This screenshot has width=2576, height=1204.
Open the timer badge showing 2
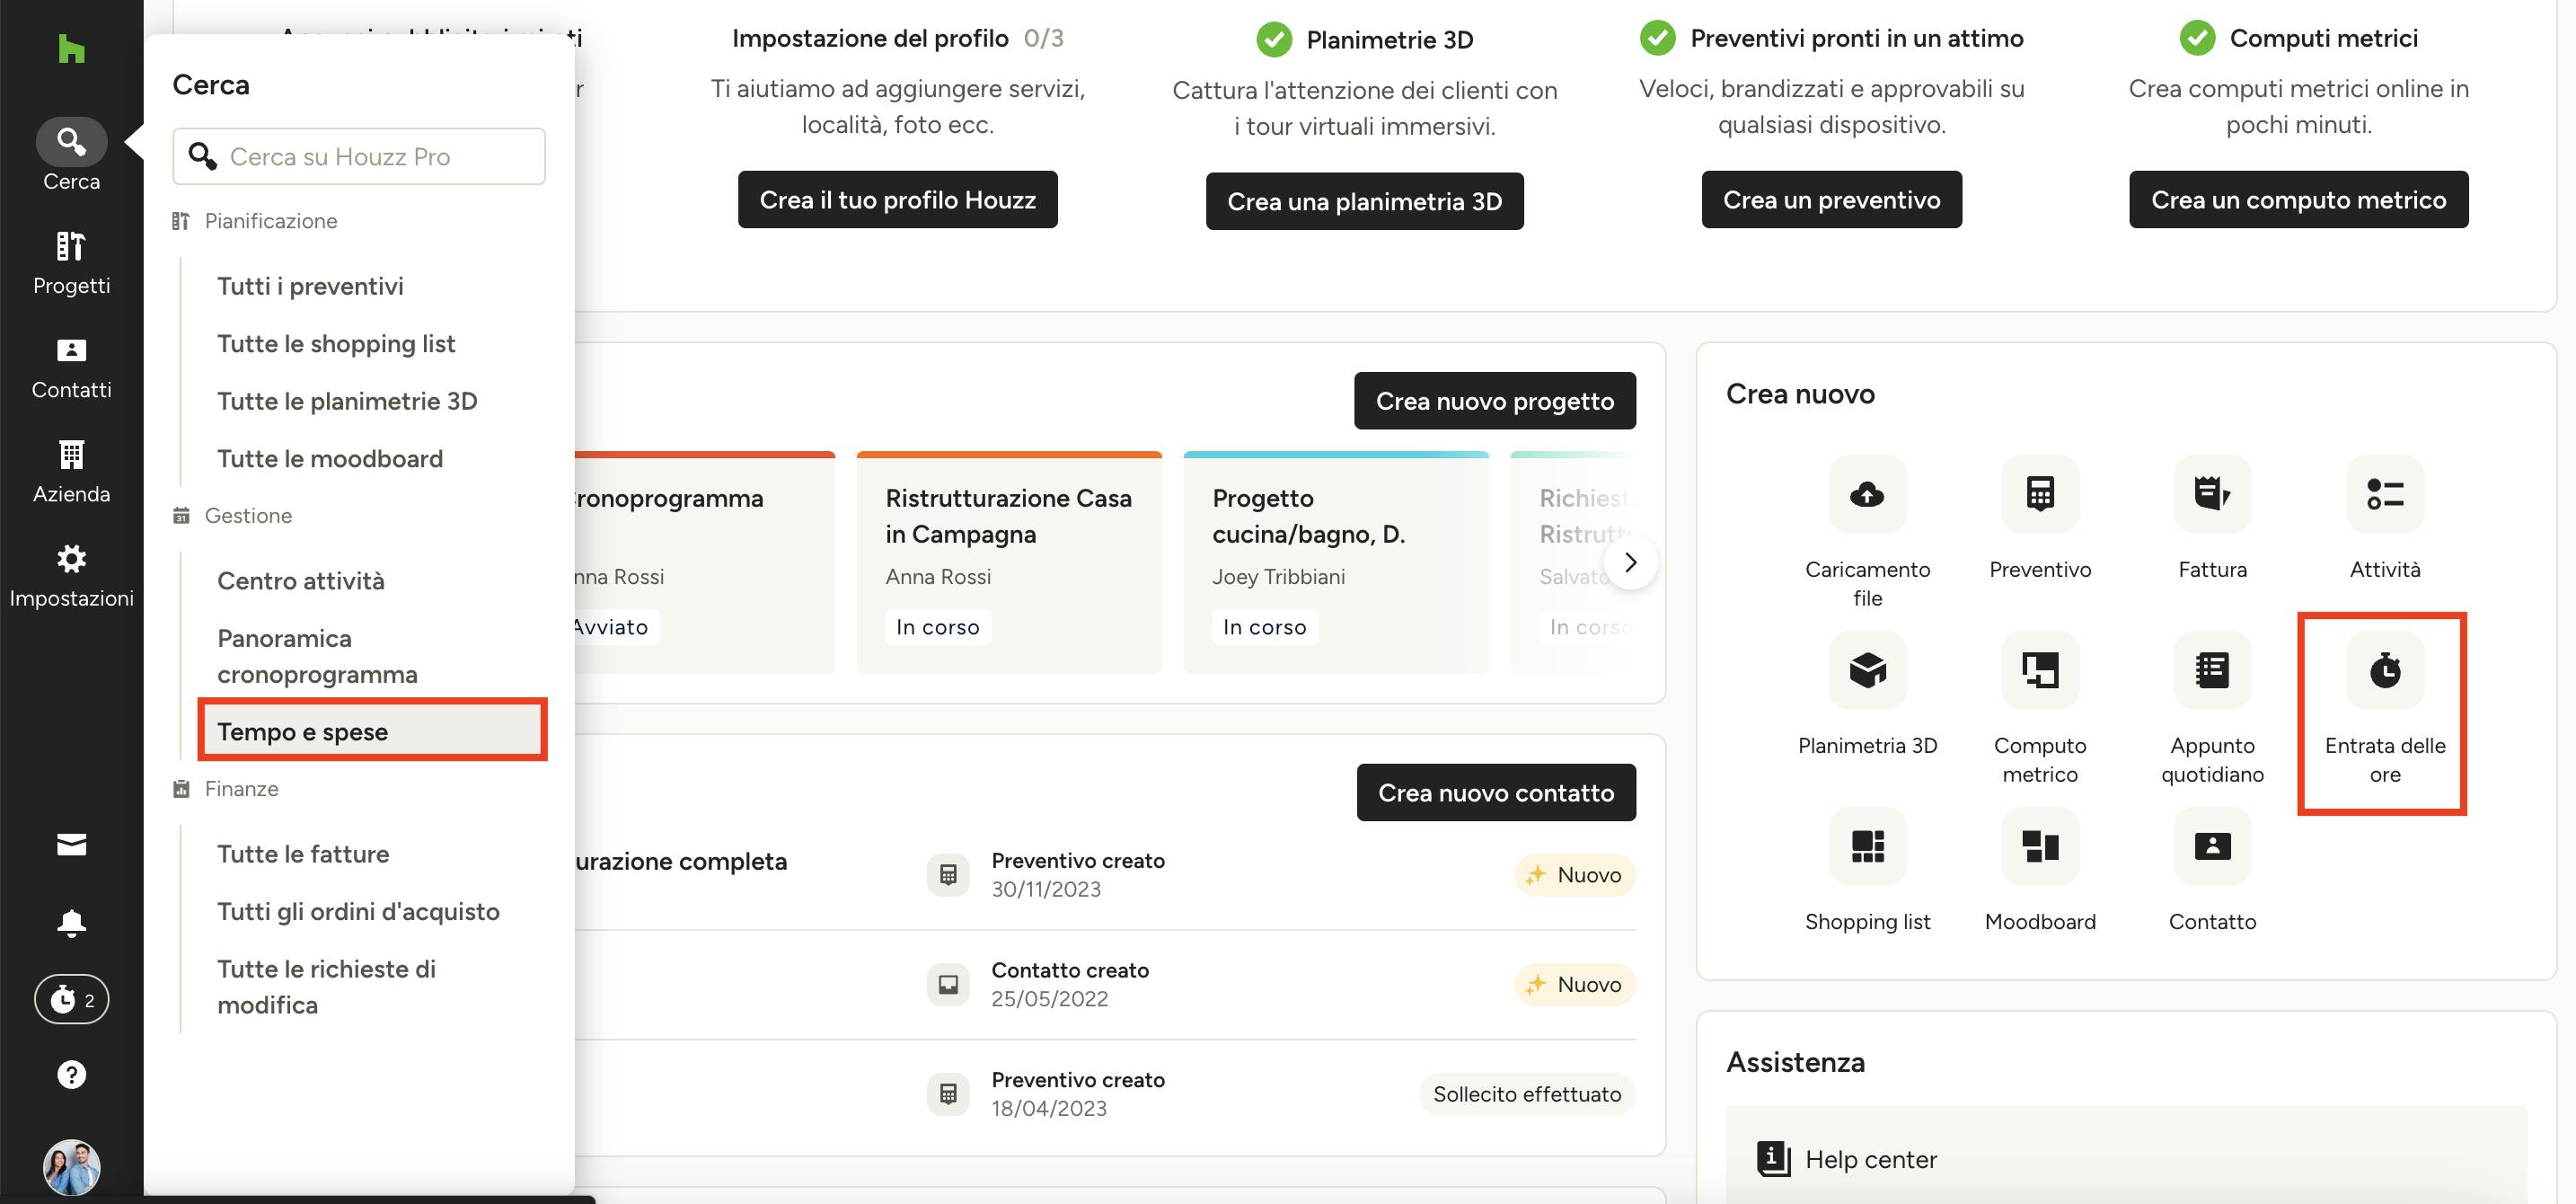71,999
